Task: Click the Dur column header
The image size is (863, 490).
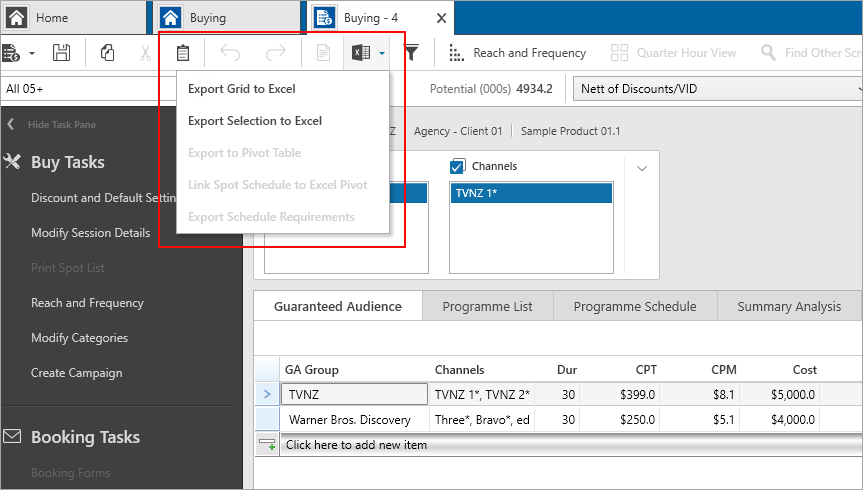Action: click(x=567, y=370)
